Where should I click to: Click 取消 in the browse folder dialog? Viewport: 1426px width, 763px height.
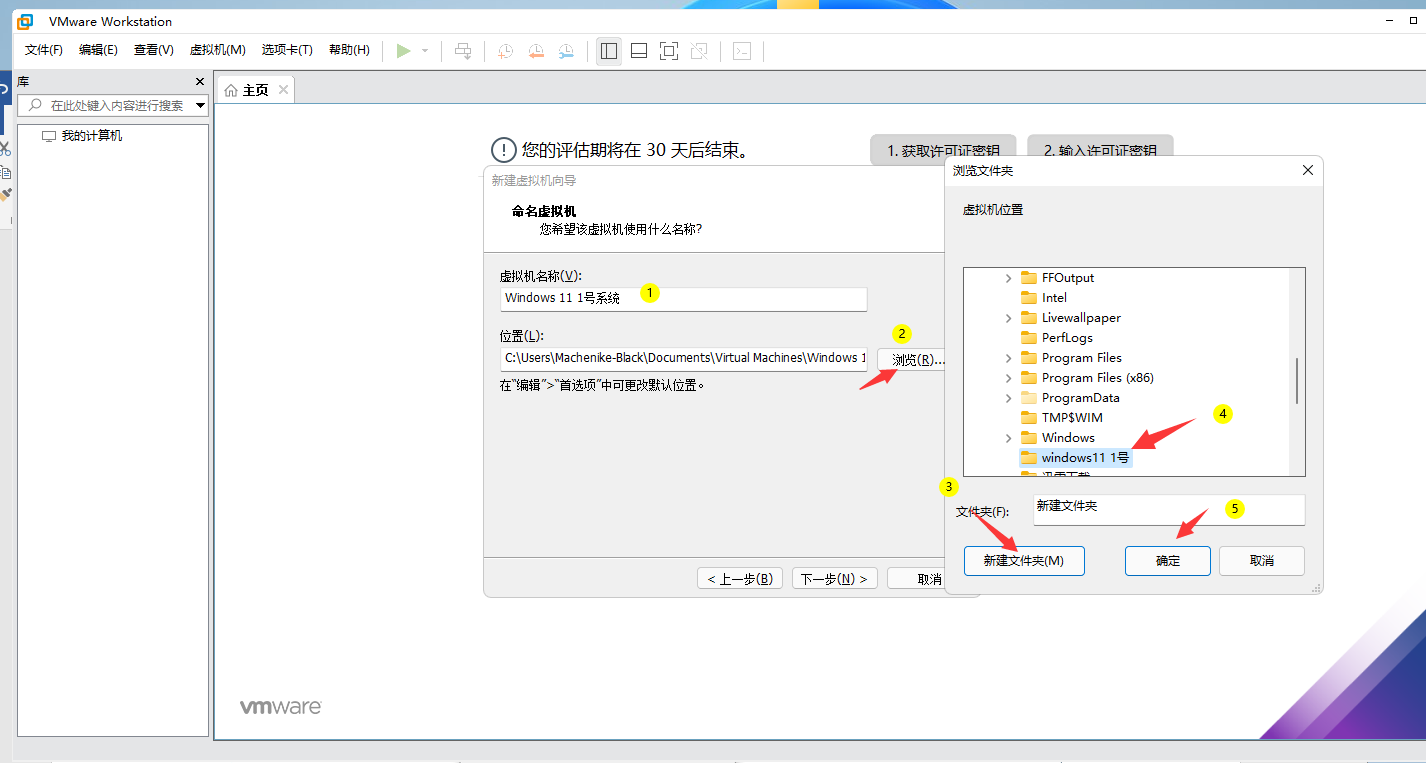(x=1262, y=561)
